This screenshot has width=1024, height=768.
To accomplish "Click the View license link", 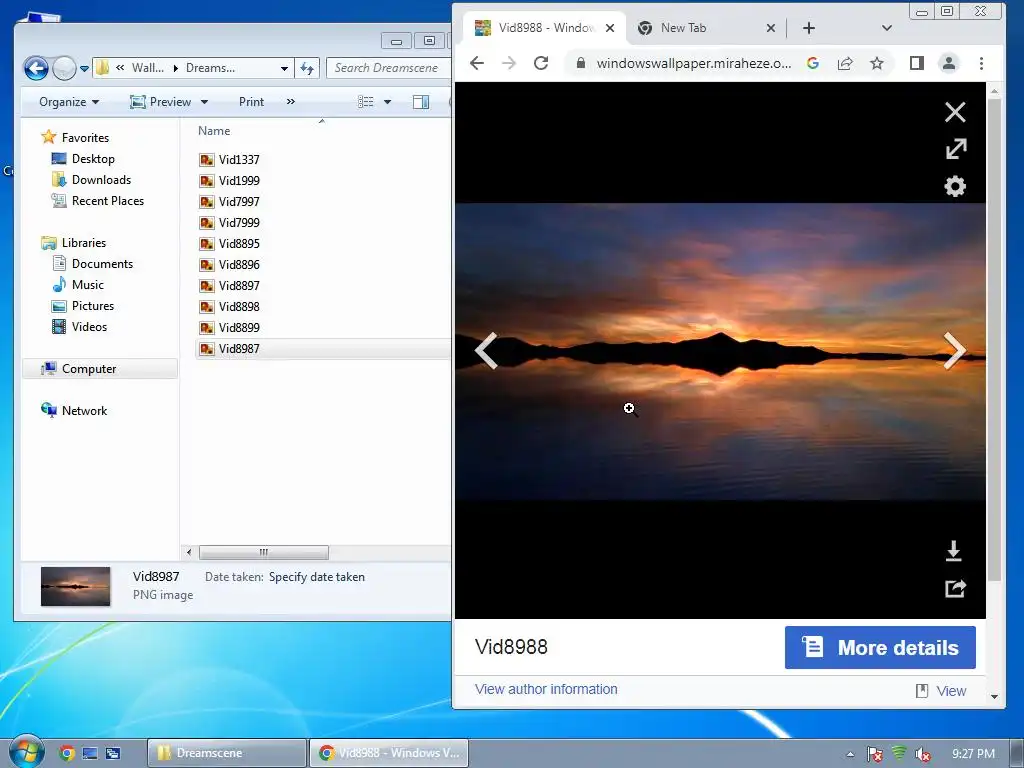I will [x=941, y=691].
